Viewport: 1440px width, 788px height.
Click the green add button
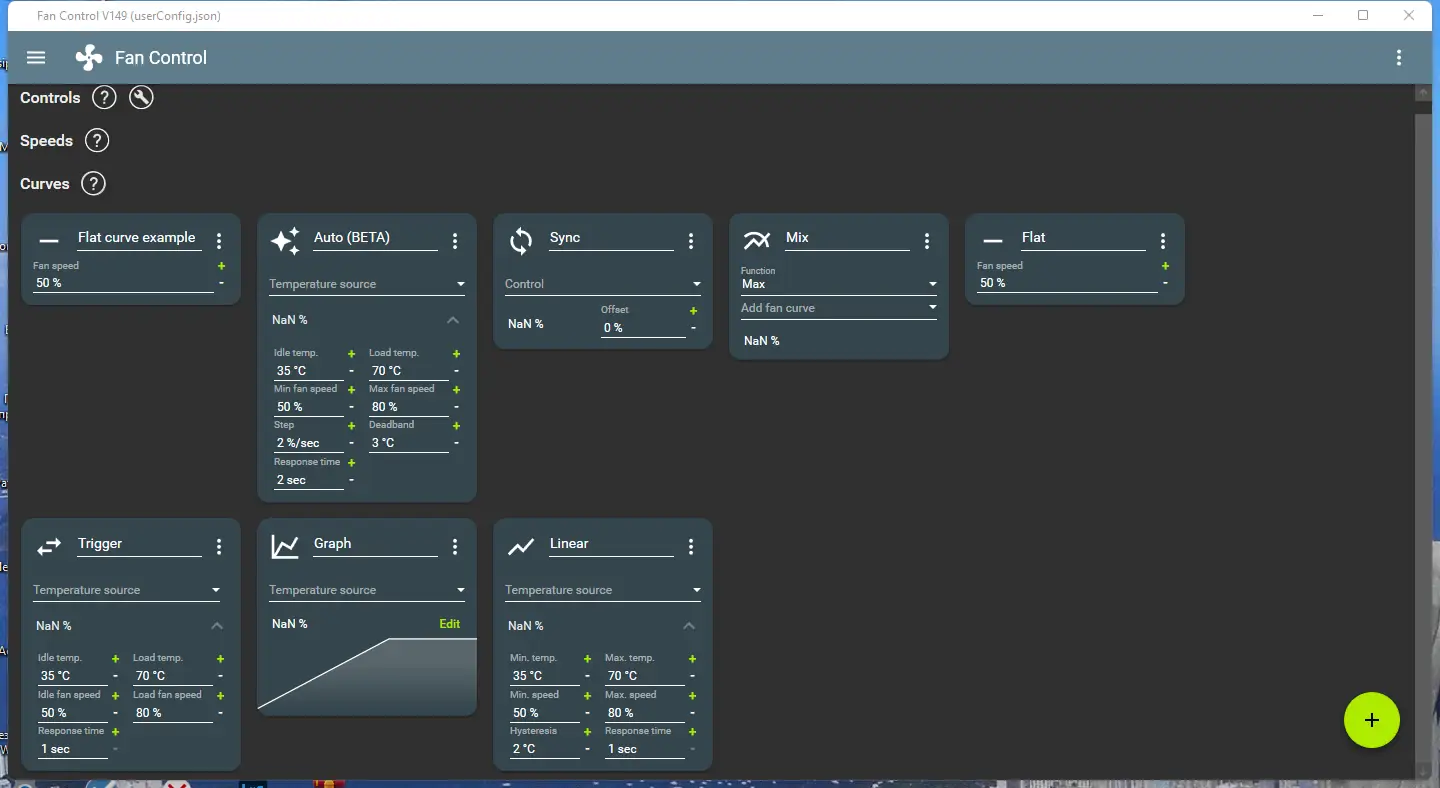pyautogui.click(x=1372, y=720)
